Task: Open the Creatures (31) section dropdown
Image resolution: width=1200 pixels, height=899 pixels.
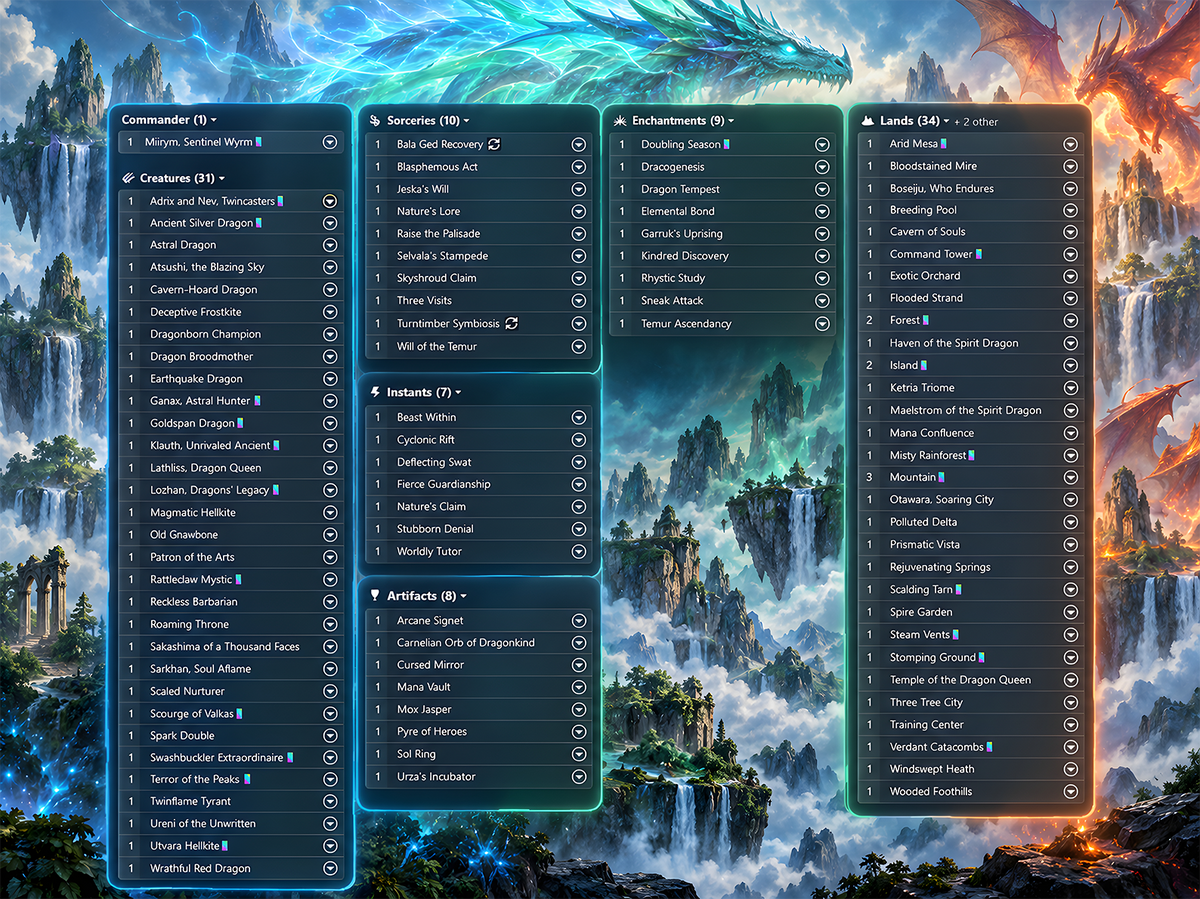Action: [x=221, y=179]
